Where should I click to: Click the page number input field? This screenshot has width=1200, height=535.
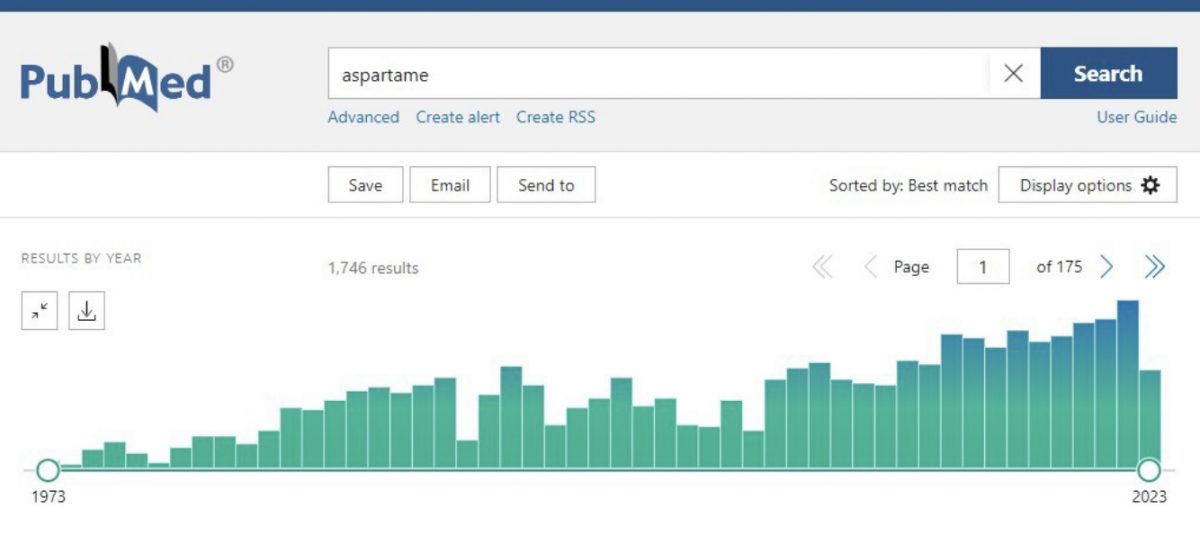pos(982,267)
